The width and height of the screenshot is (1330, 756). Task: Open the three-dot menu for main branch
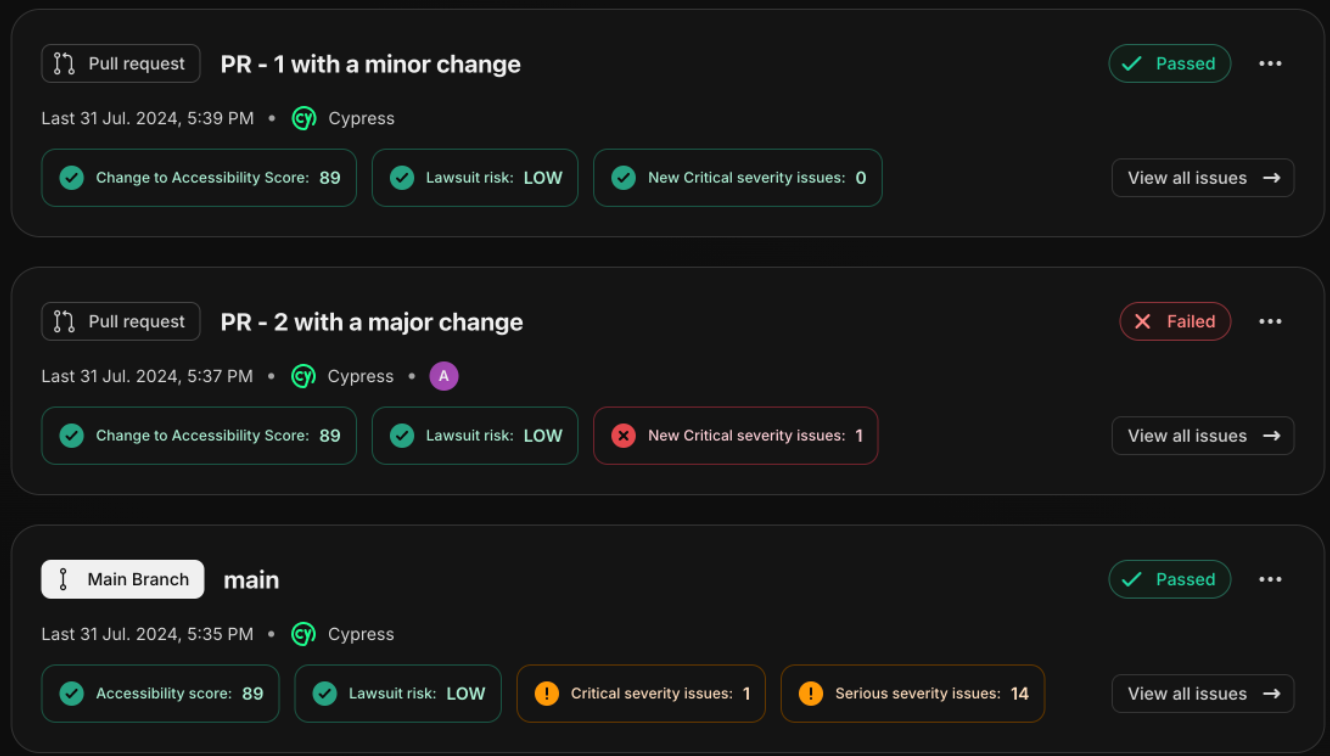click(x=1270, y=580)
